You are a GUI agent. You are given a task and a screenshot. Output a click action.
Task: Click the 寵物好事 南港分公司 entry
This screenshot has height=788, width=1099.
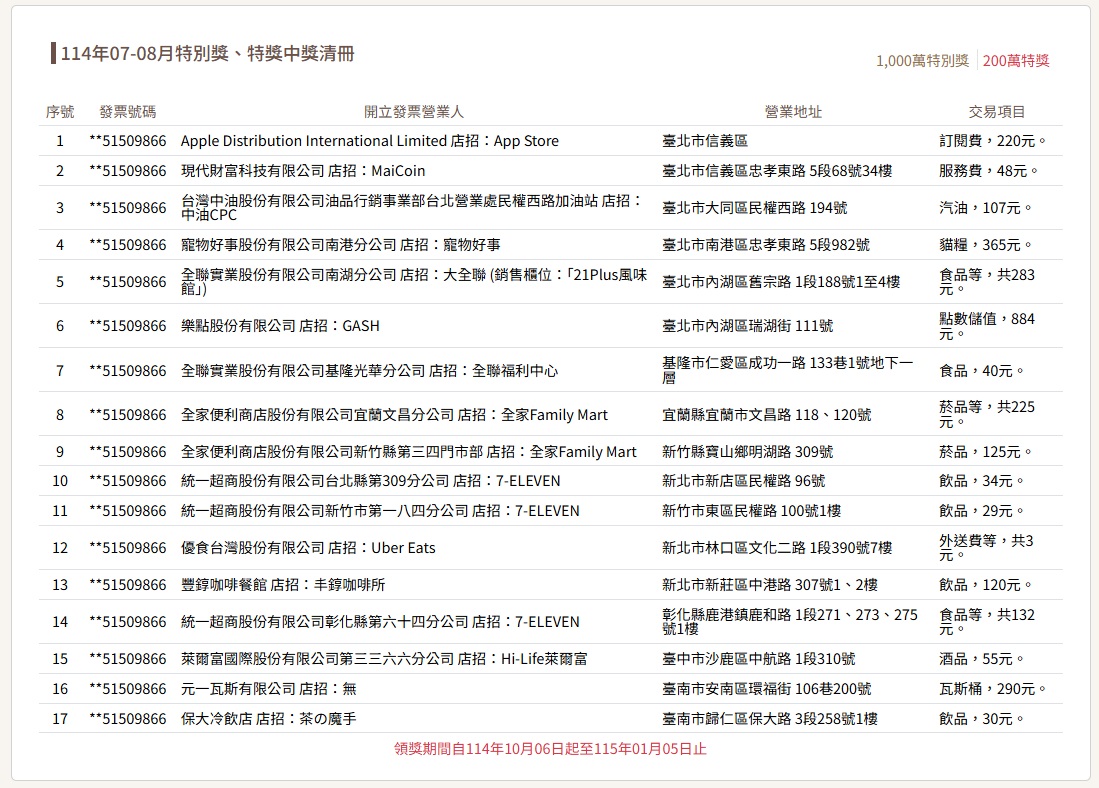(341, 245)
